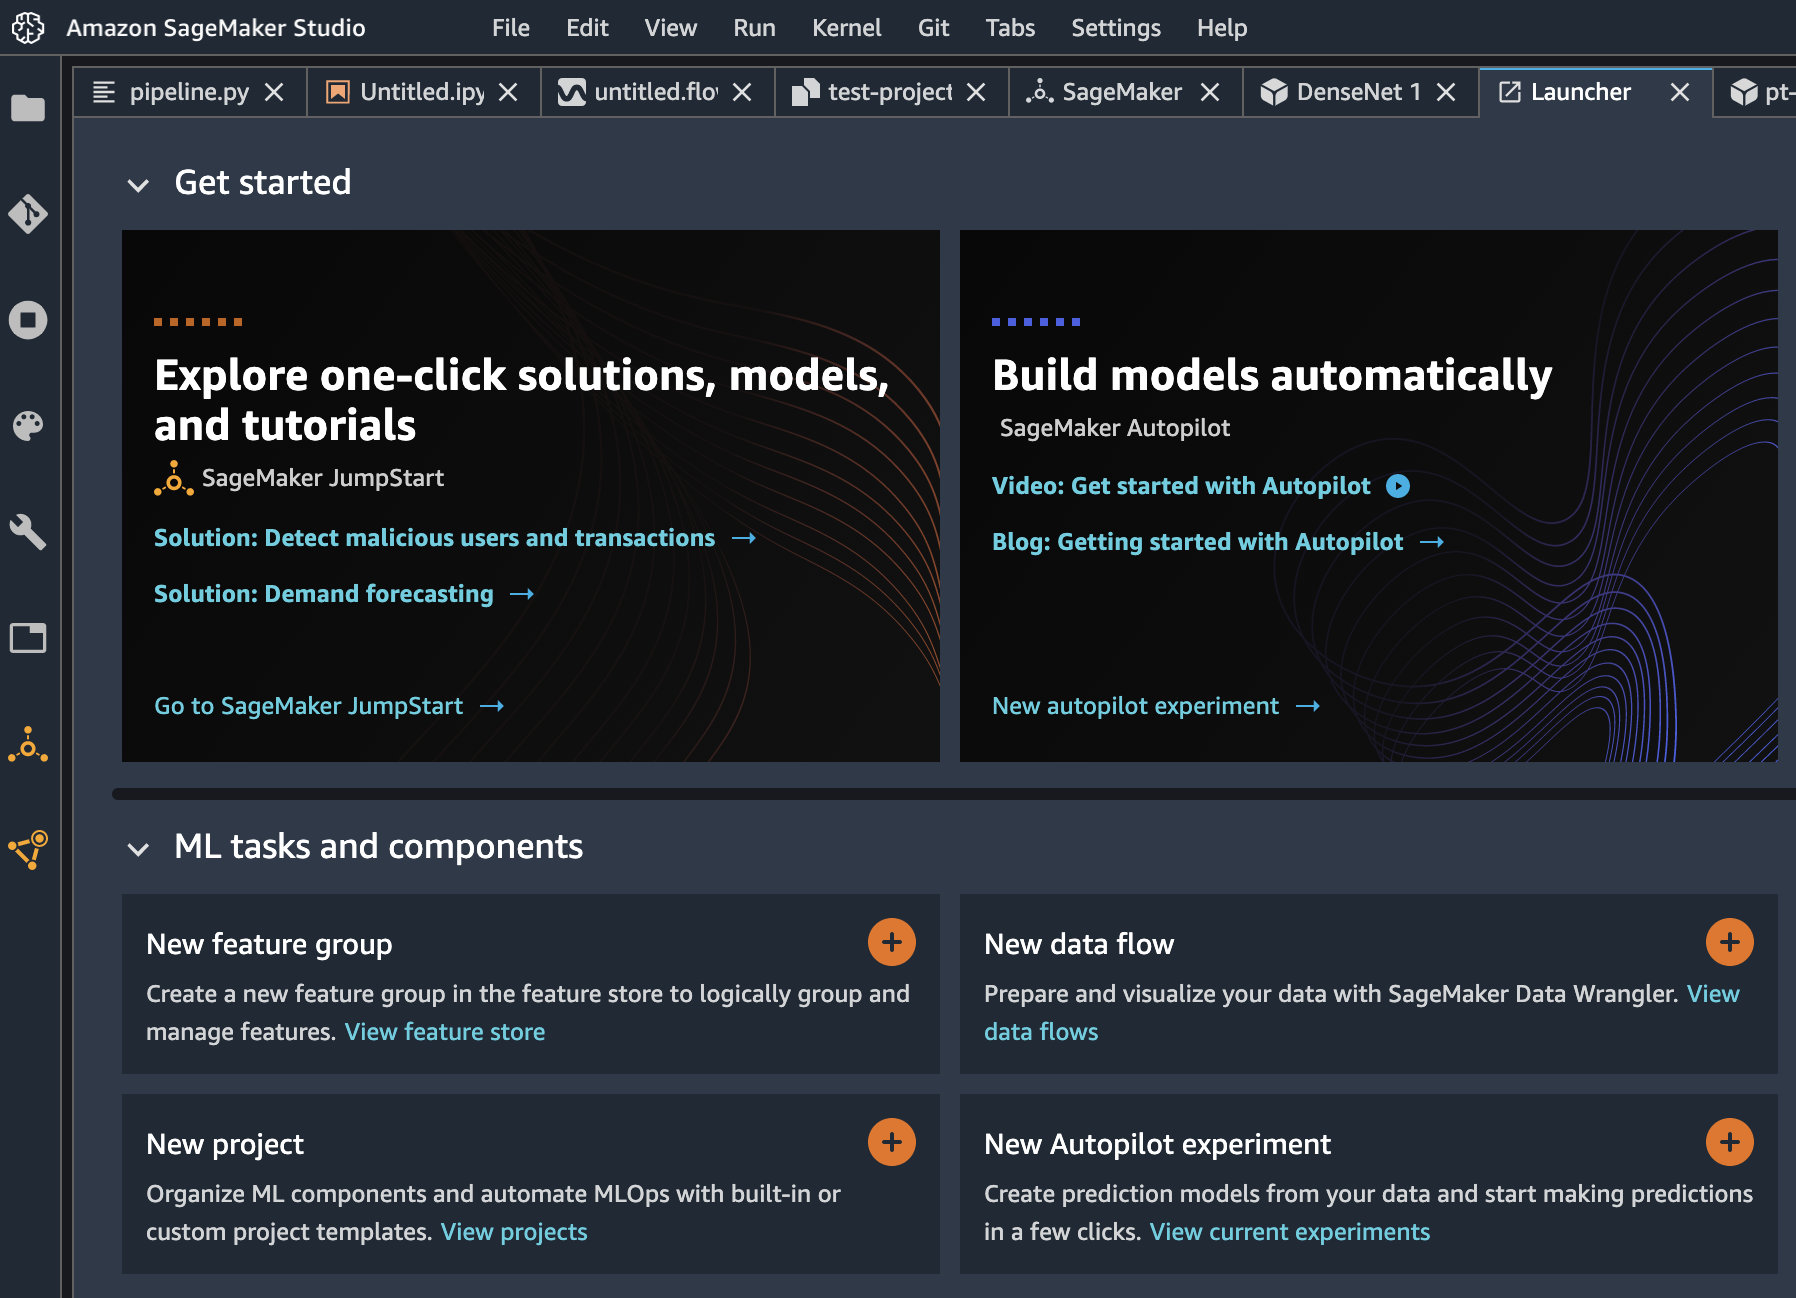Click plus icon on New project
1796x1298 pixels.
point(892,1142)
